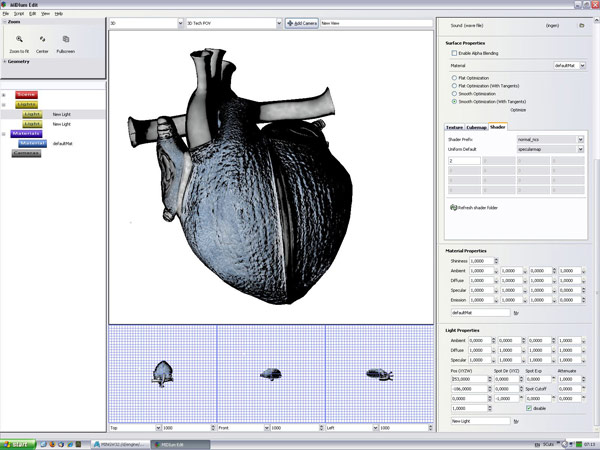Collapse the Materials tree node
The height and width of the screenshot is (450, 600).
4,134
